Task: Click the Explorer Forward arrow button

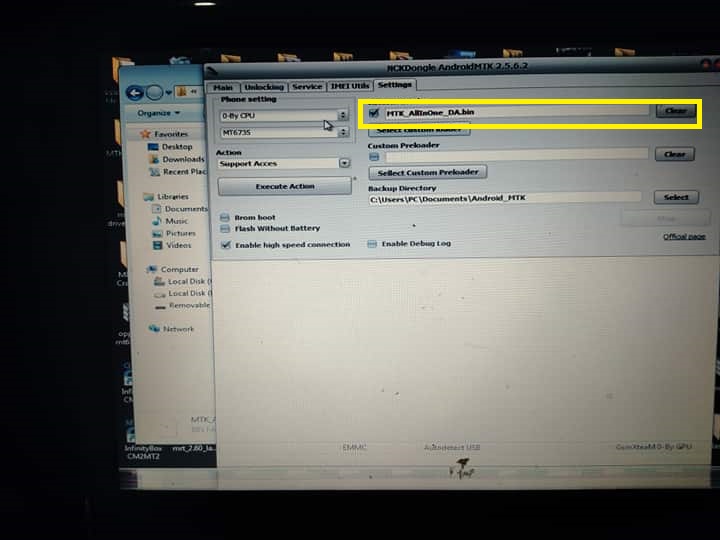Action: coord(154,93)
